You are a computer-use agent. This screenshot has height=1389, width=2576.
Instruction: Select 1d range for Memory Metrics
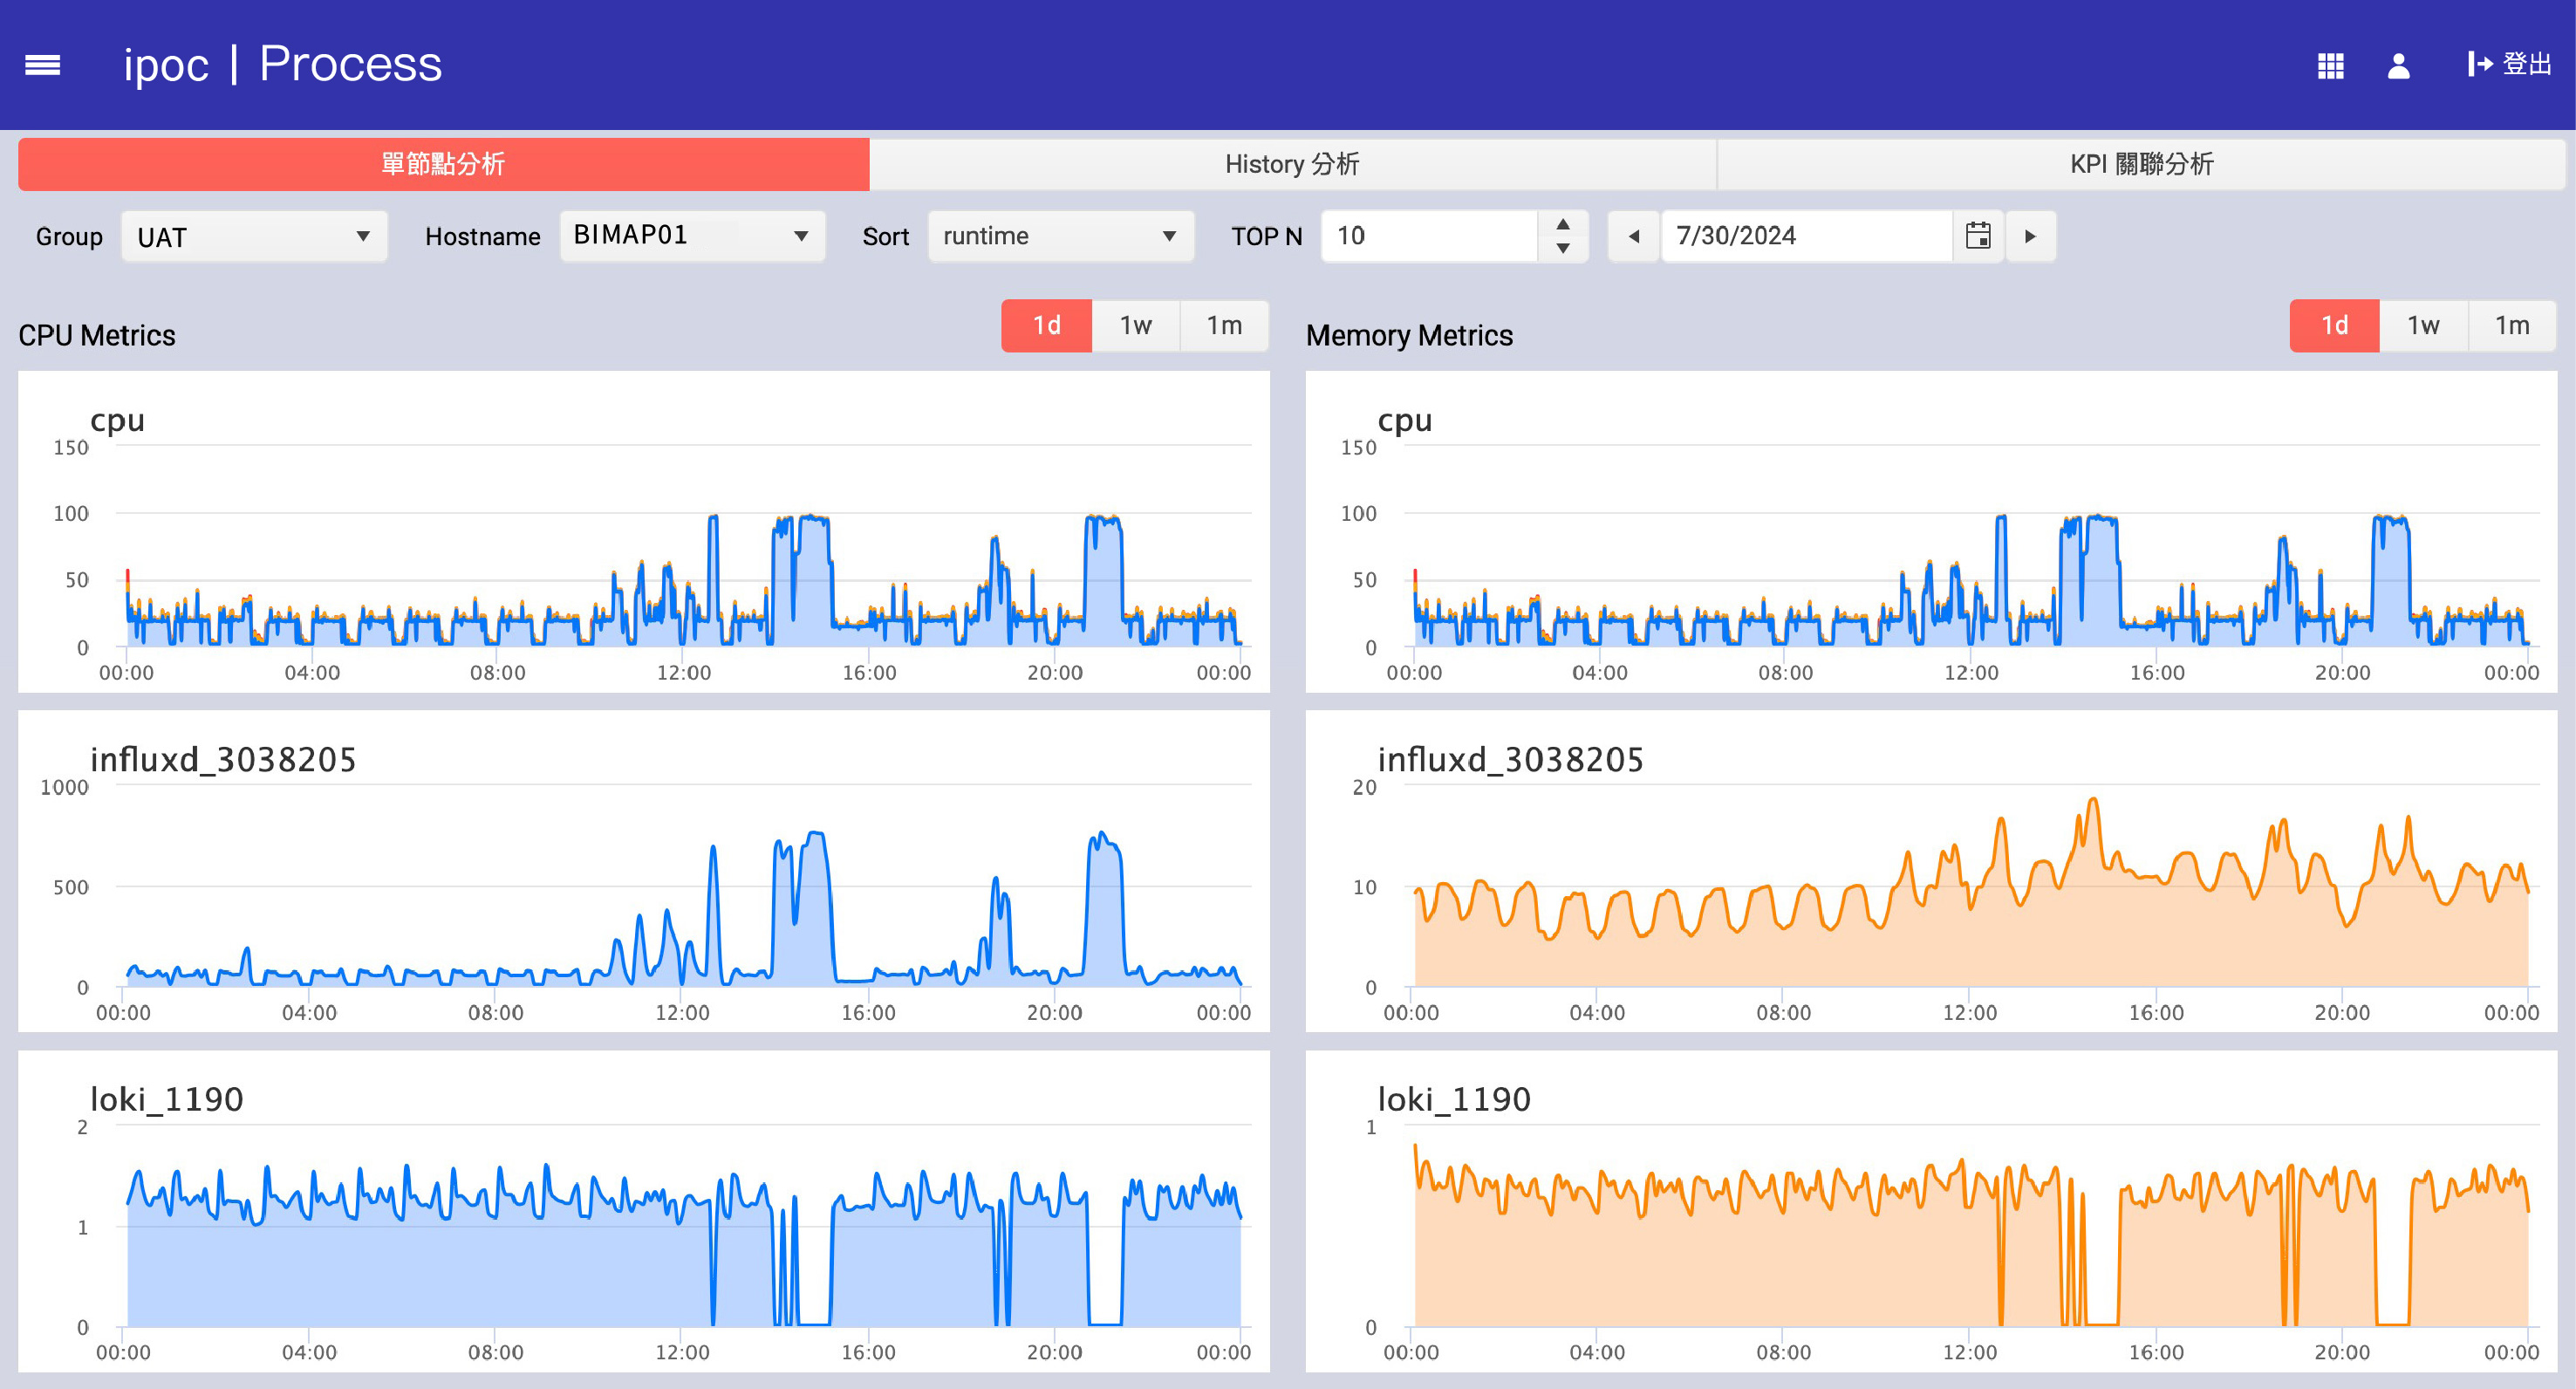tap(2334, 326)
